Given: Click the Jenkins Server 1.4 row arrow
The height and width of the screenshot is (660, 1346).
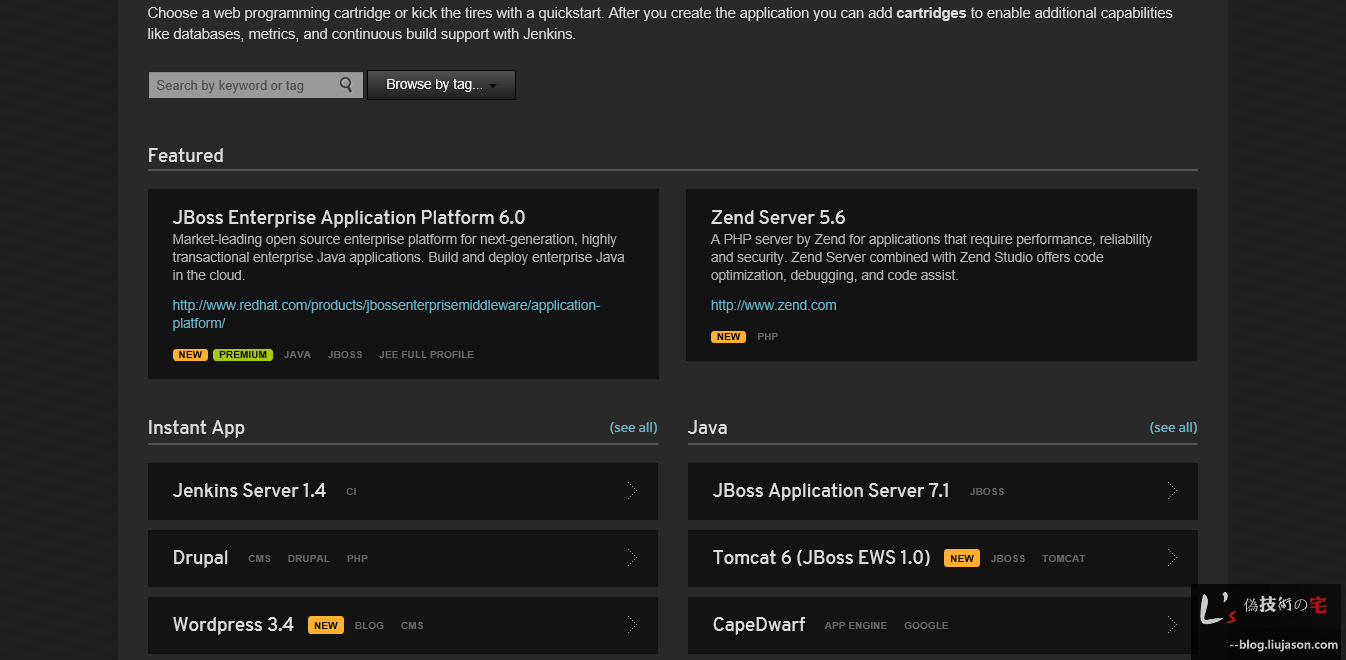Looking at the screenshot, I should pyautogui.click(x=632, y=491).
